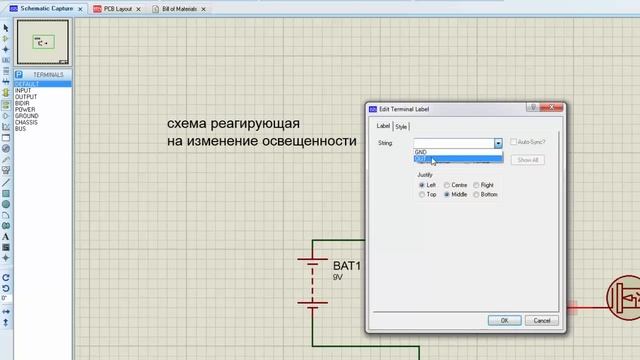This screenshot has height=360, width=640.
Task: Select the Buses Mode tool
Action: (x=6, y=81)
